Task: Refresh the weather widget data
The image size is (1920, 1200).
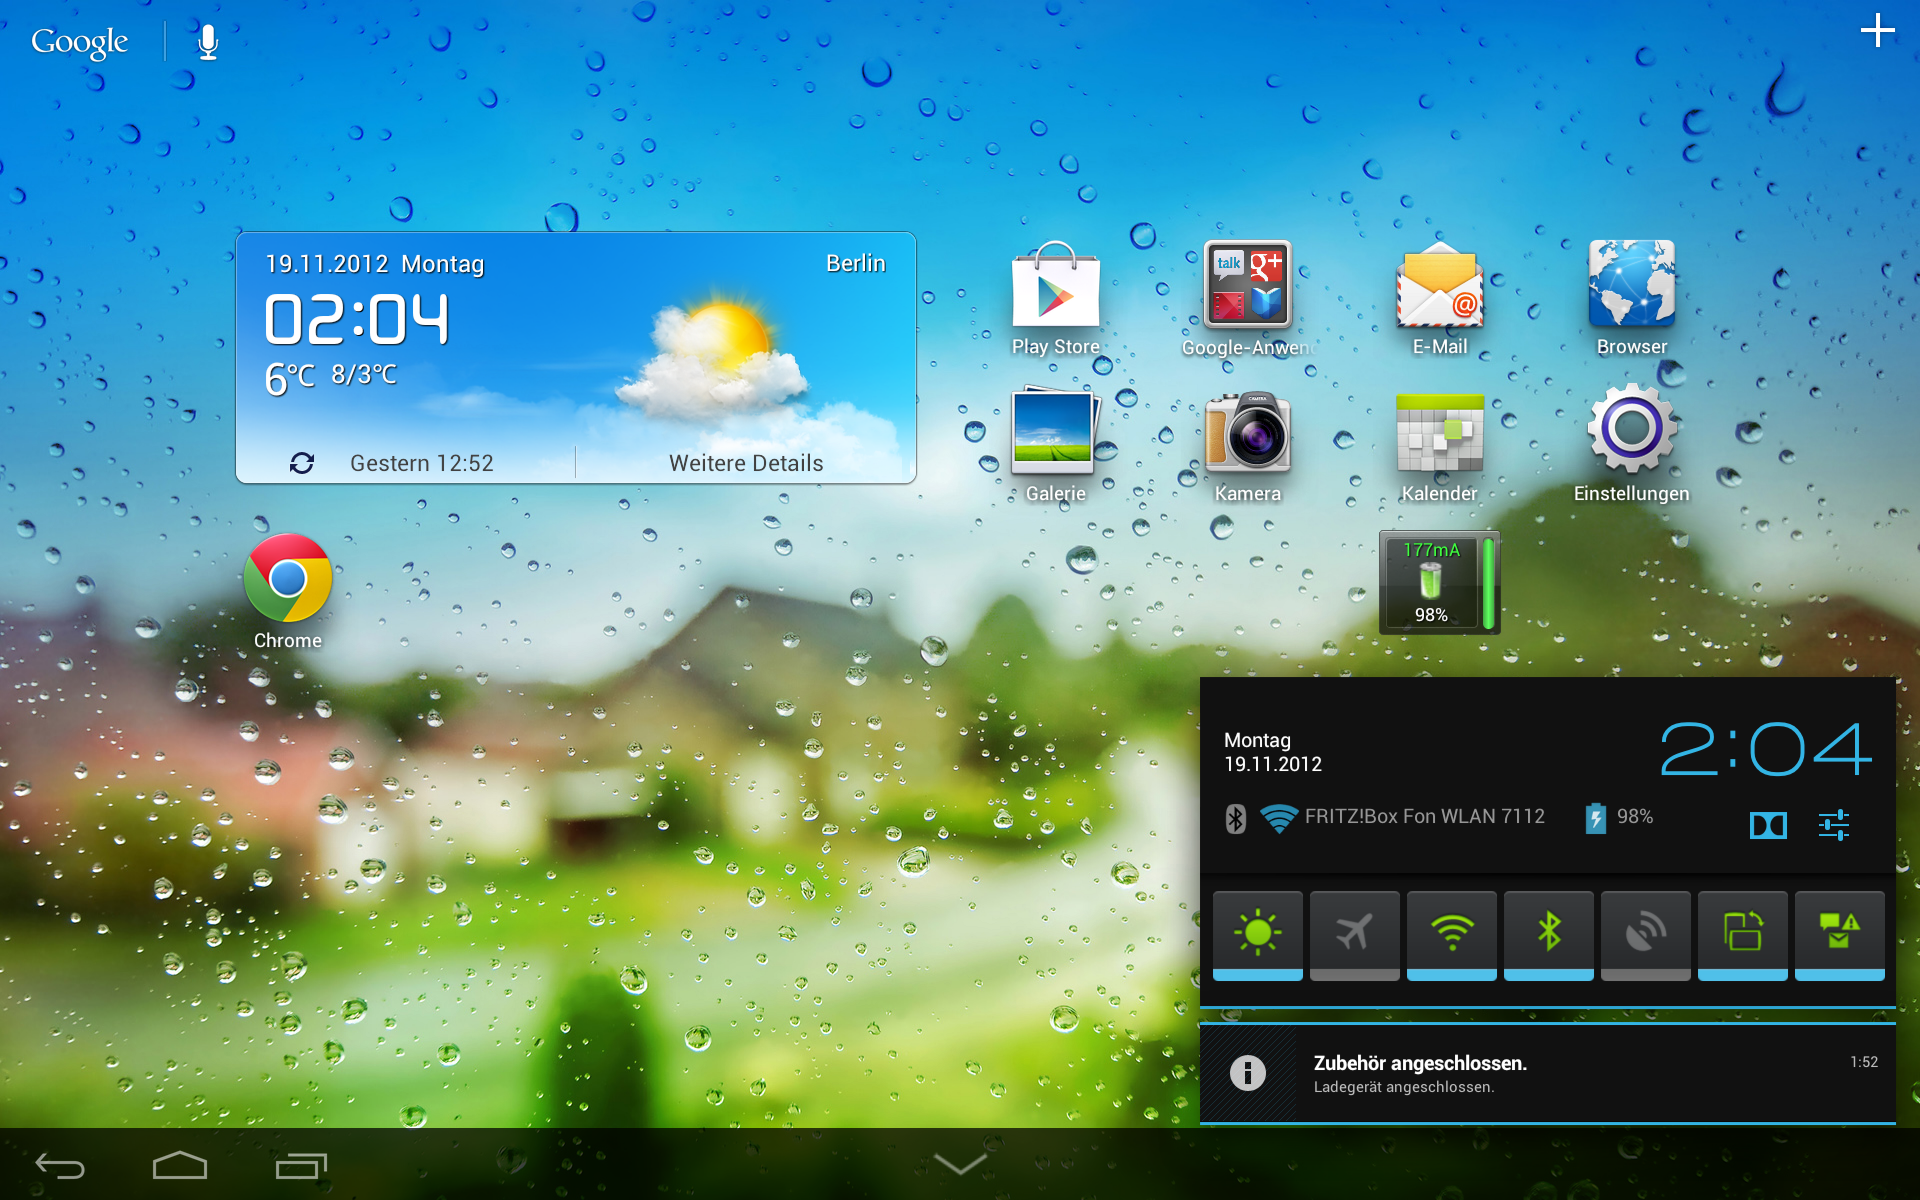Action: 302,463
